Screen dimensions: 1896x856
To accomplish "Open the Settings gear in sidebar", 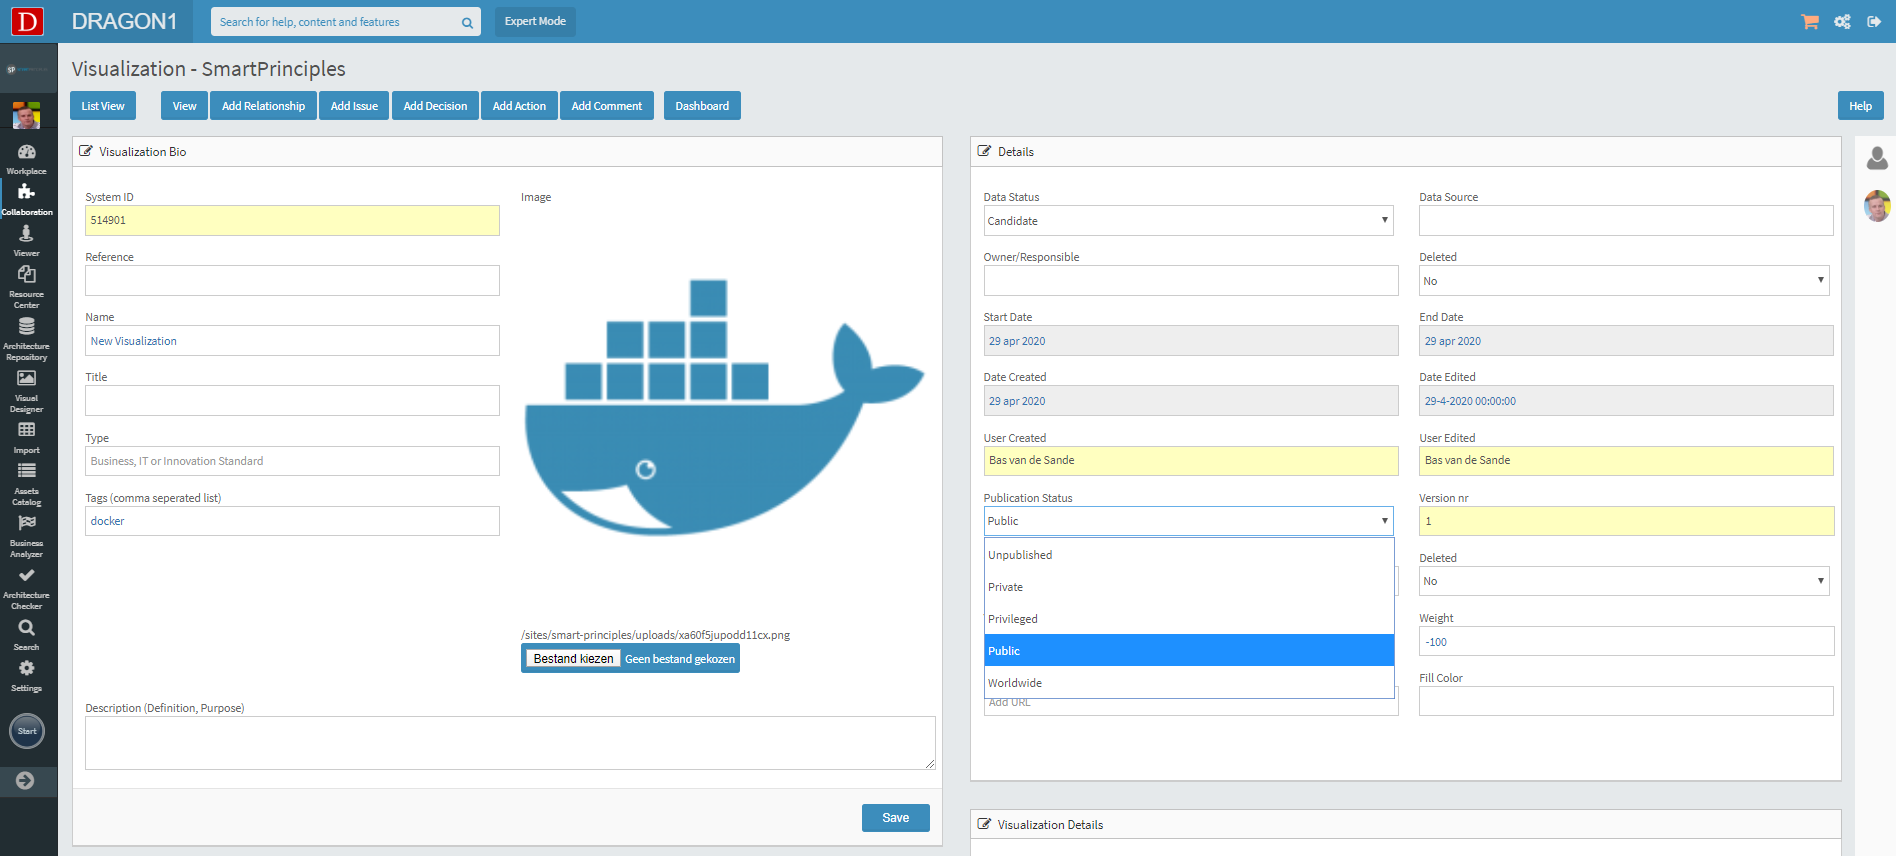I will [27, 669].
